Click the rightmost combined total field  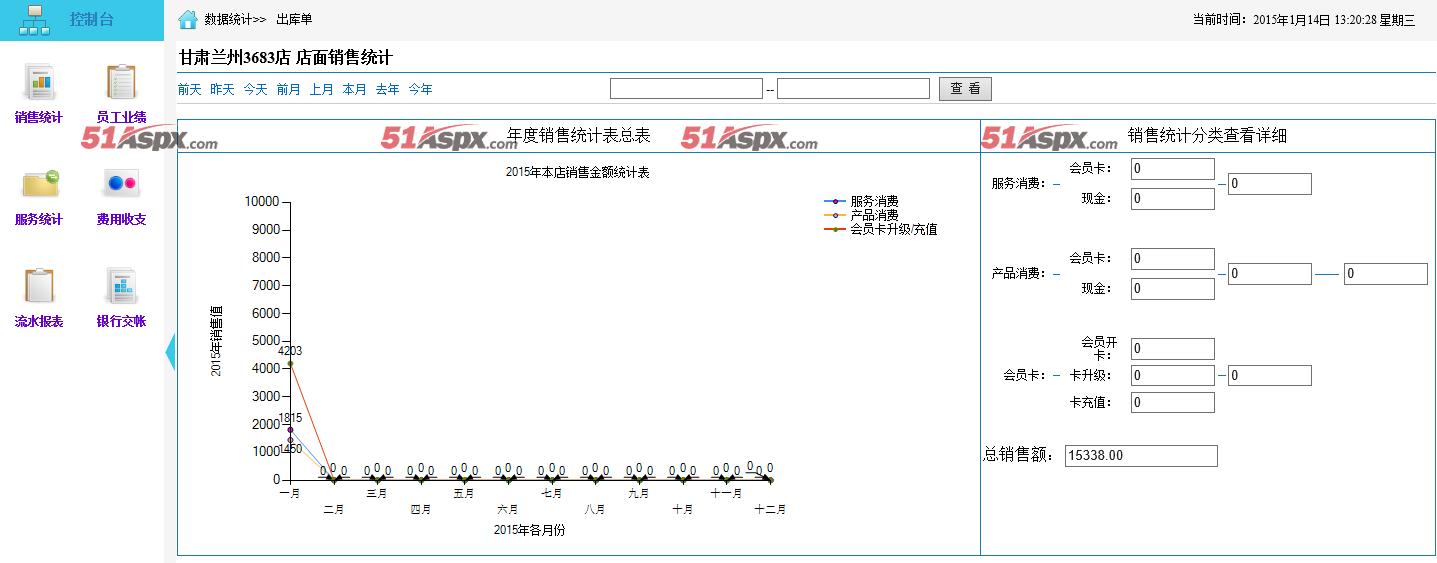1385,274
